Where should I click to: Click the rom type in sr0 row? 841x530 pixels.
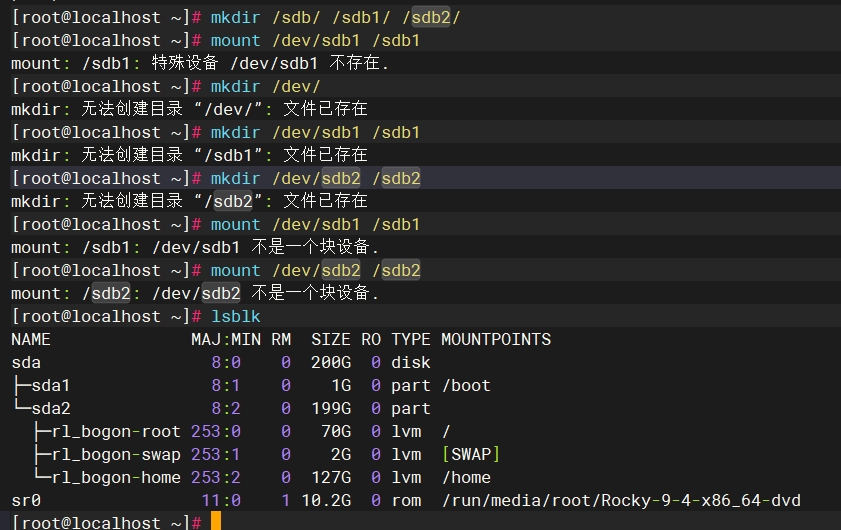(405, 501)
